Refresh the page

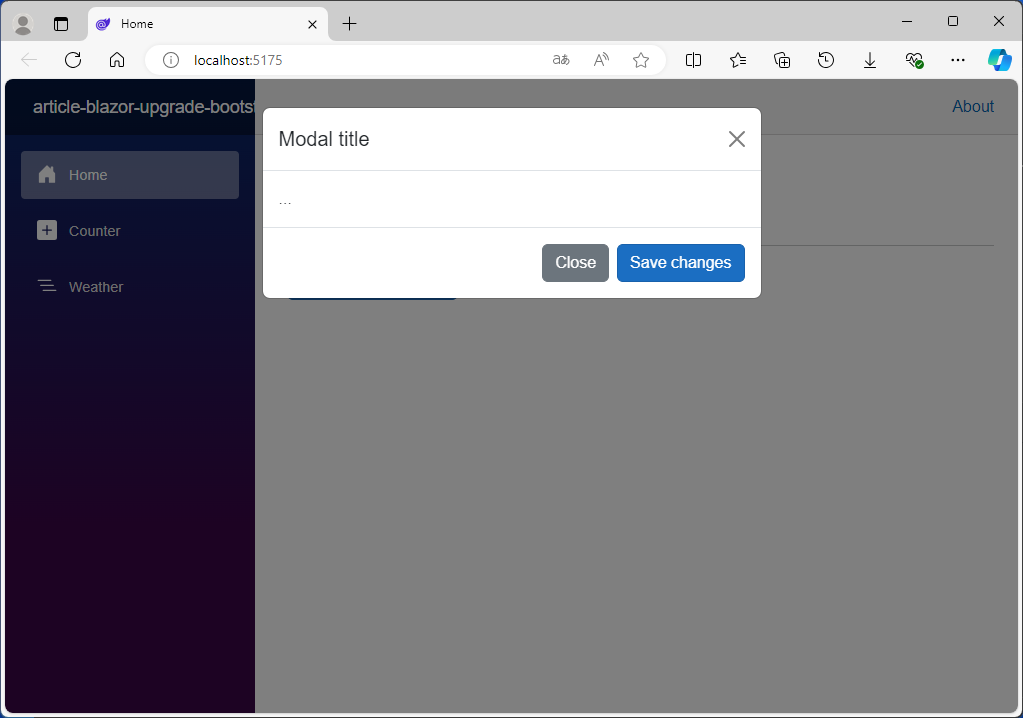73,60
